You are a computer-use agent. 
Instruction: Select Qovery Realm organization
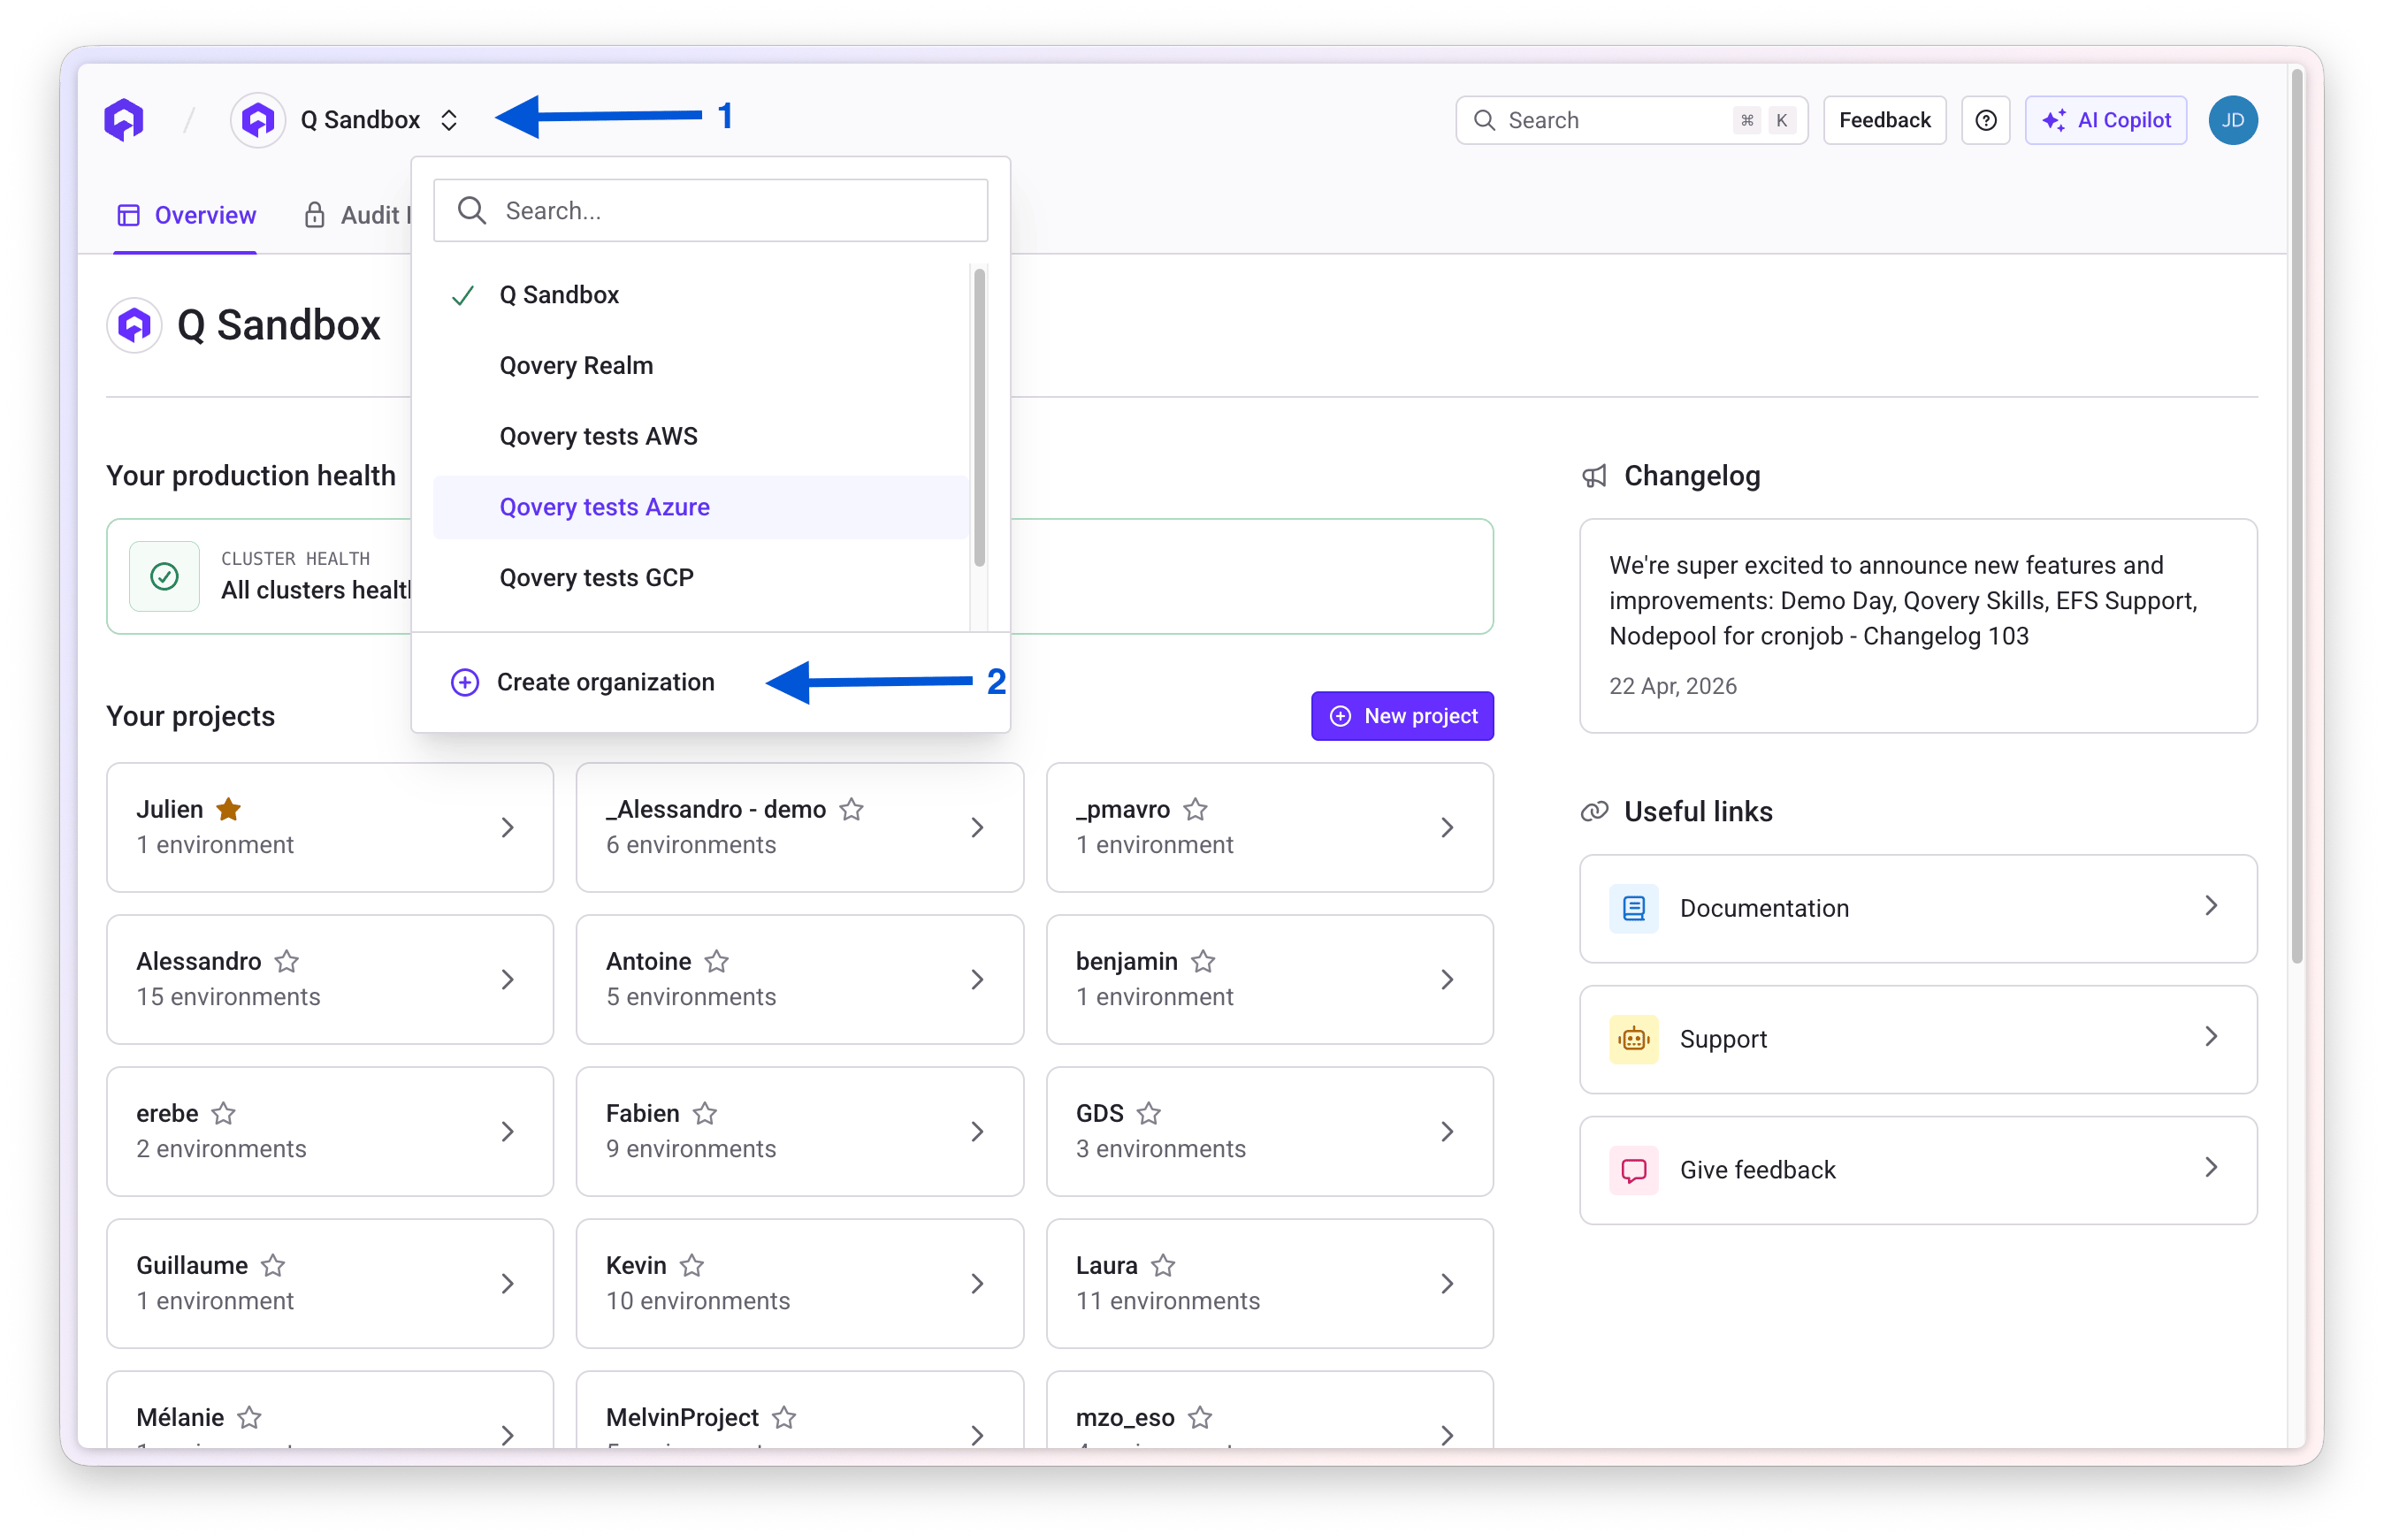click(x=700, y=366)
